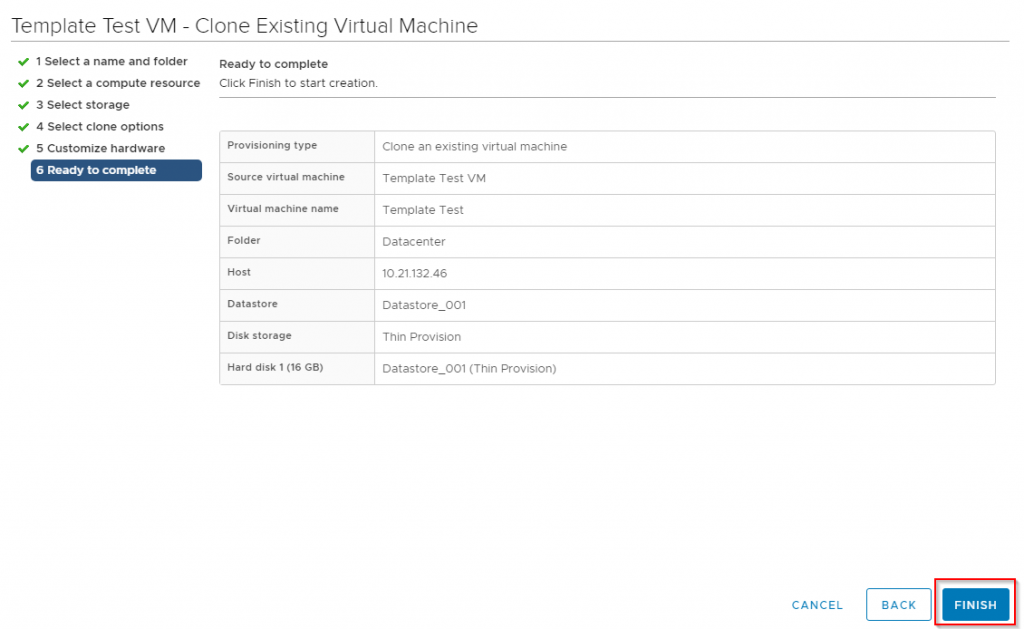1024x629 pixels.
Task: Click the checkmark beside 'Customize hardware'
Action: point(21,148)
